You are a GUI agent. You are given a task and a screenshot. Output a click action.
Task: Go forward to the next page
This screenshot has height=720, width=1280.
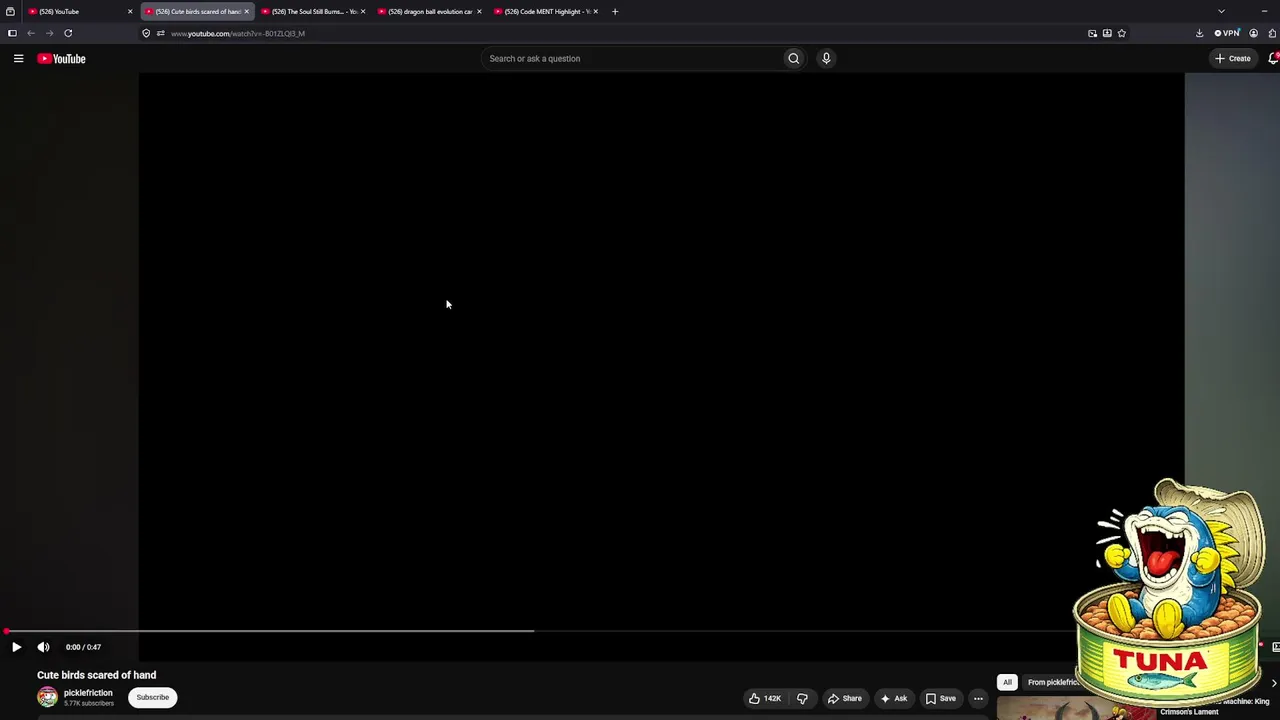tap(49, 33)
